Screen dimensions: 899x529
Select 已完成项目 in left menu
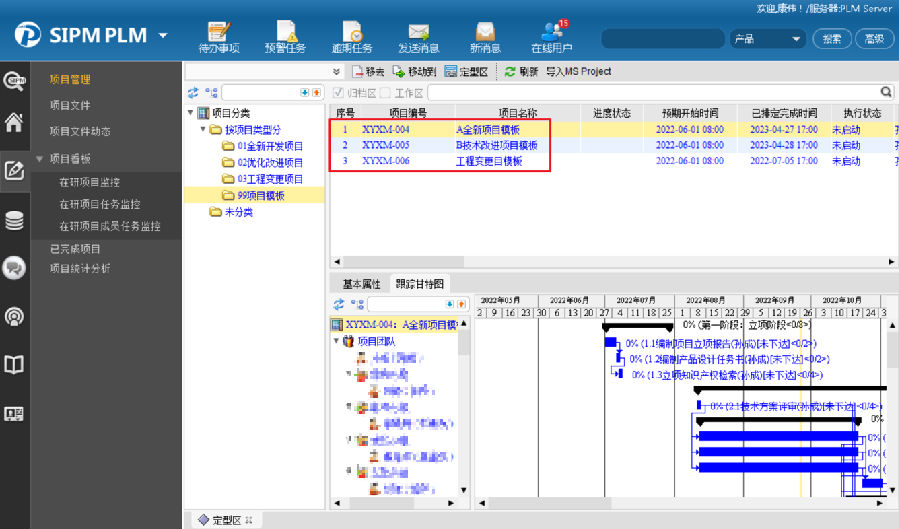[x=75, y=248]
